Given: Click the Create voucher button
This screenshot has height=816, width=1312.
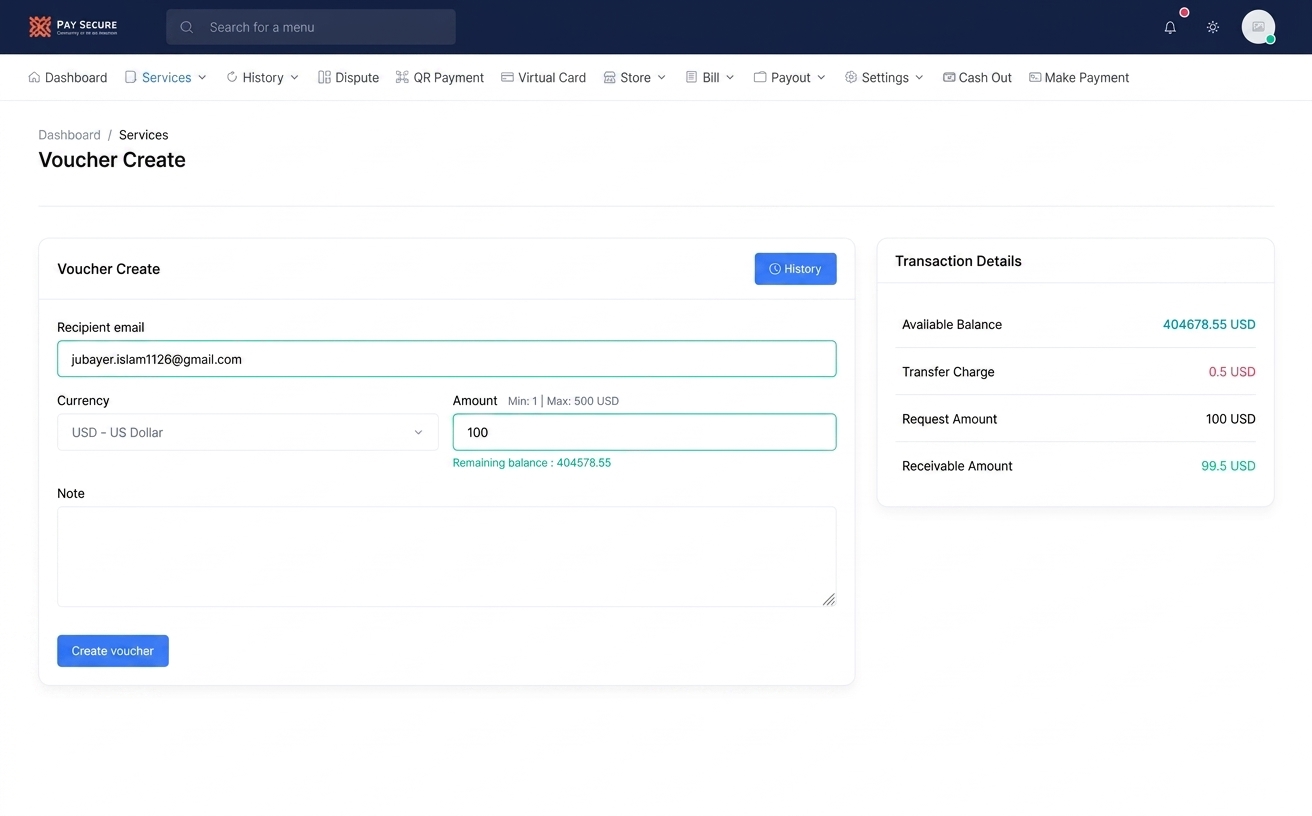Looking at the screenshot, I should click(x=113, y=651).
